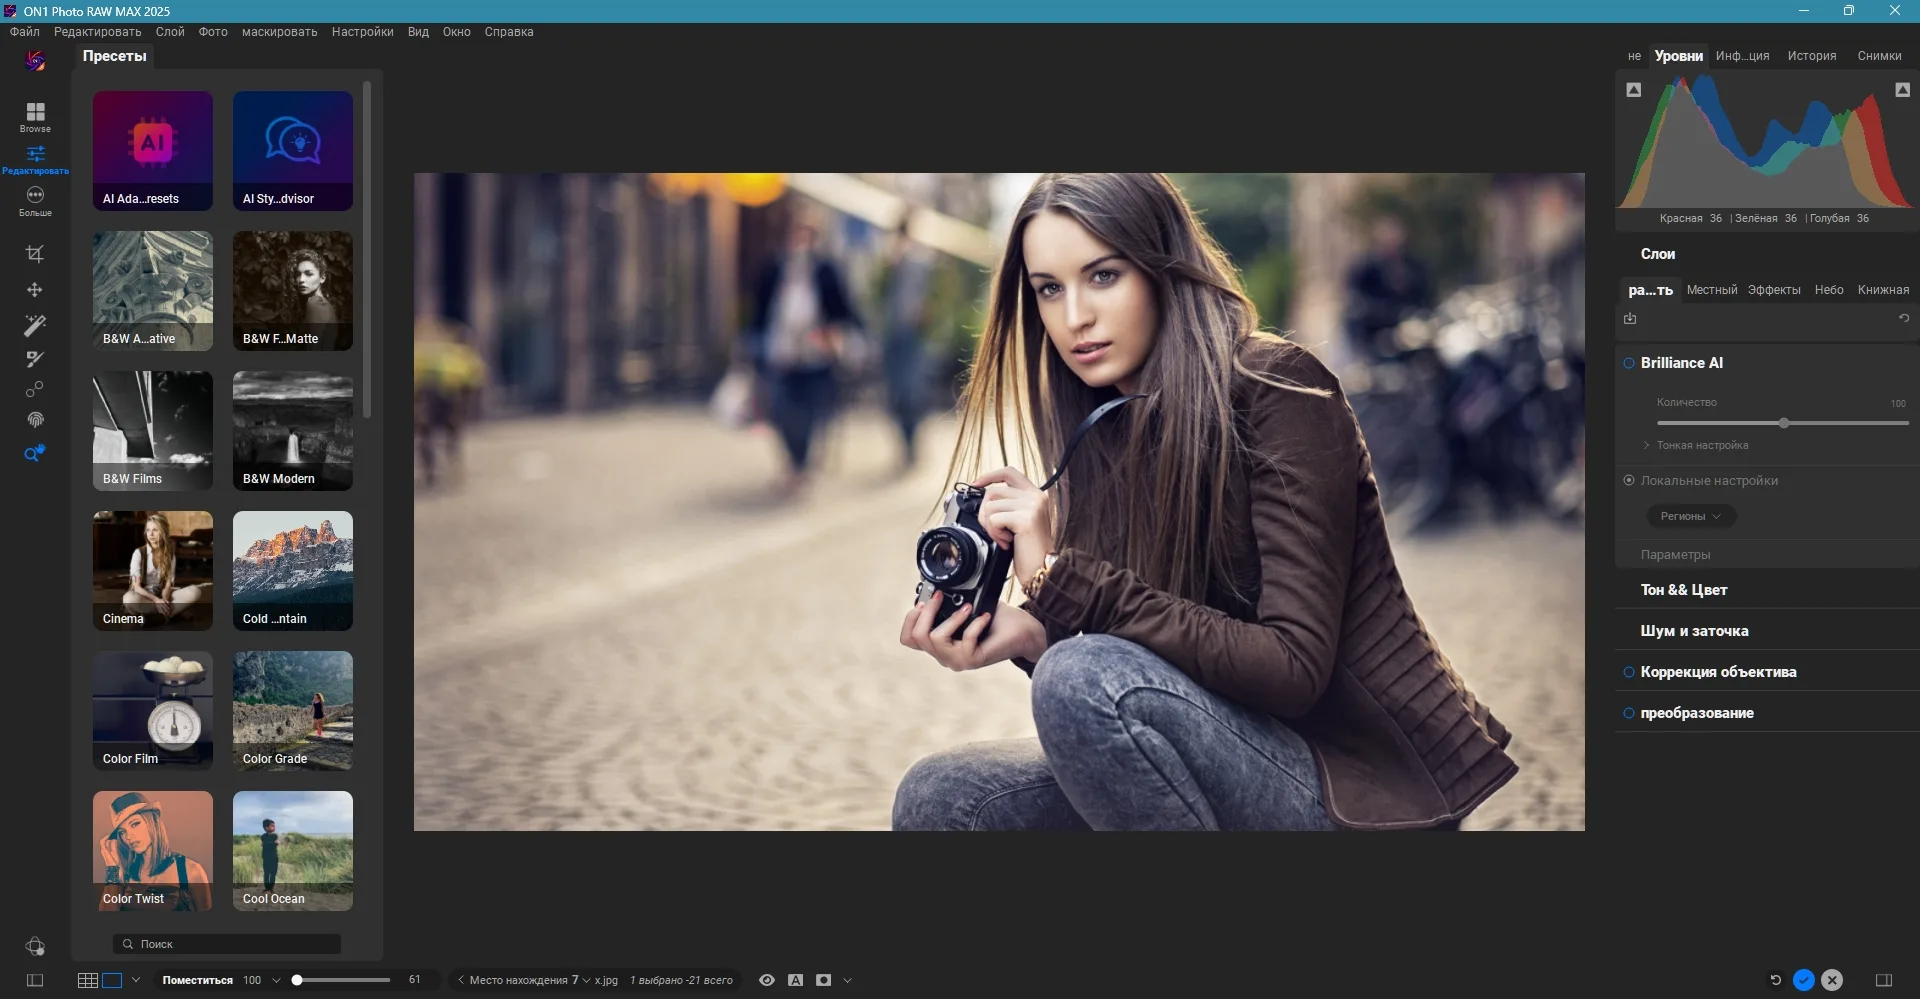The width and height of the screenshot is (1920, 999).
Task: Open the Color Grade preset category
Action: point(293,711)
